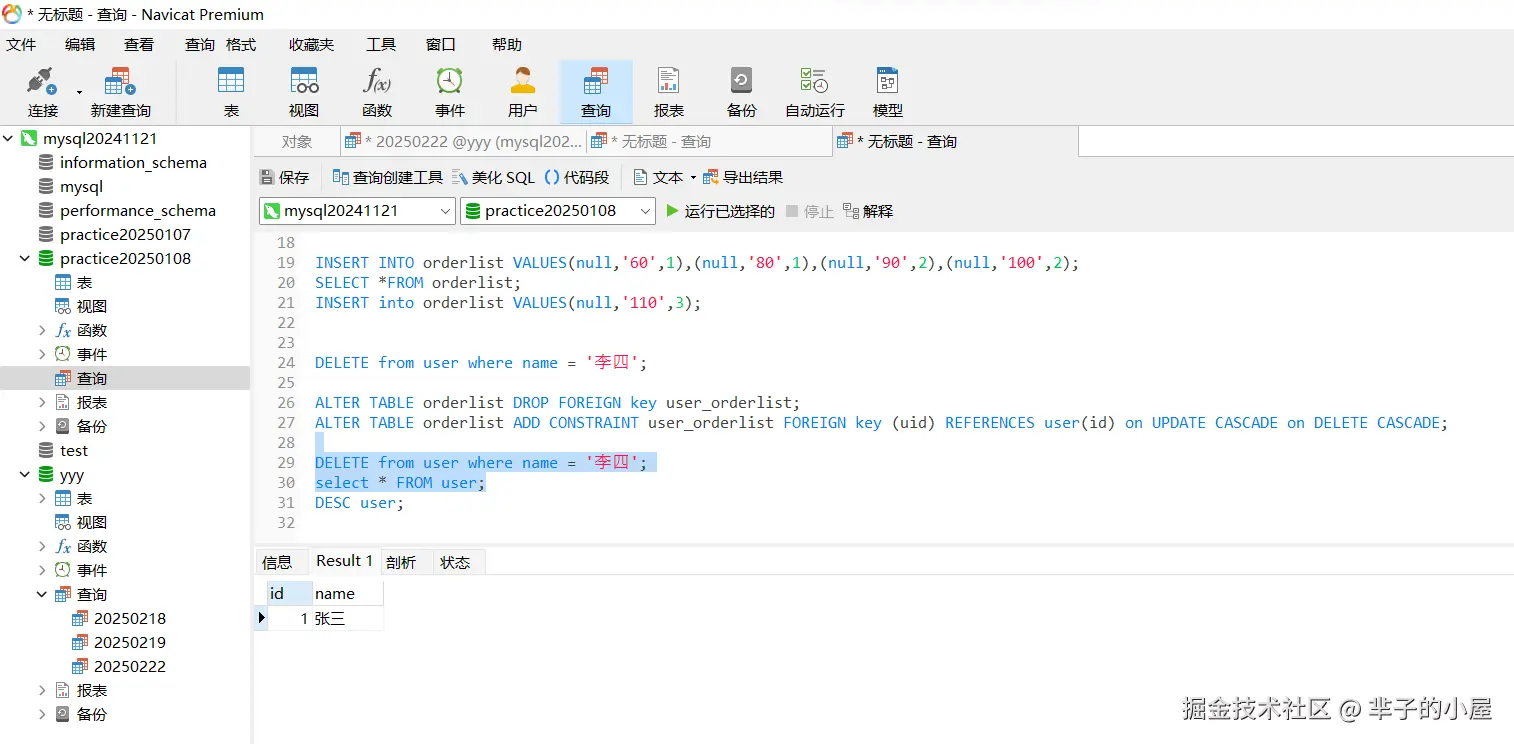This screenshot has width=1514, height=744.
Task: Click the 保存 save button
Action: (x=285, y=177)
